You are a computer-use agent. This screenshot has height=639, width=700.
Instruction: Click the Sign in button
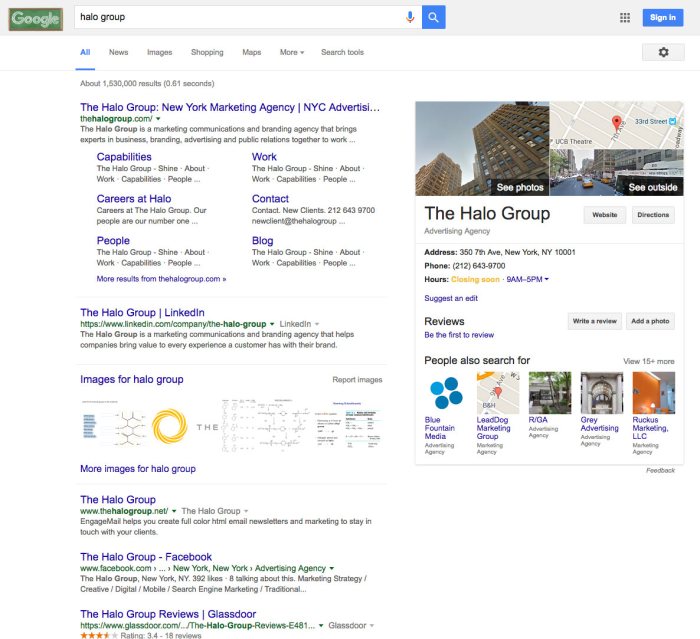(x=663, y=17)
